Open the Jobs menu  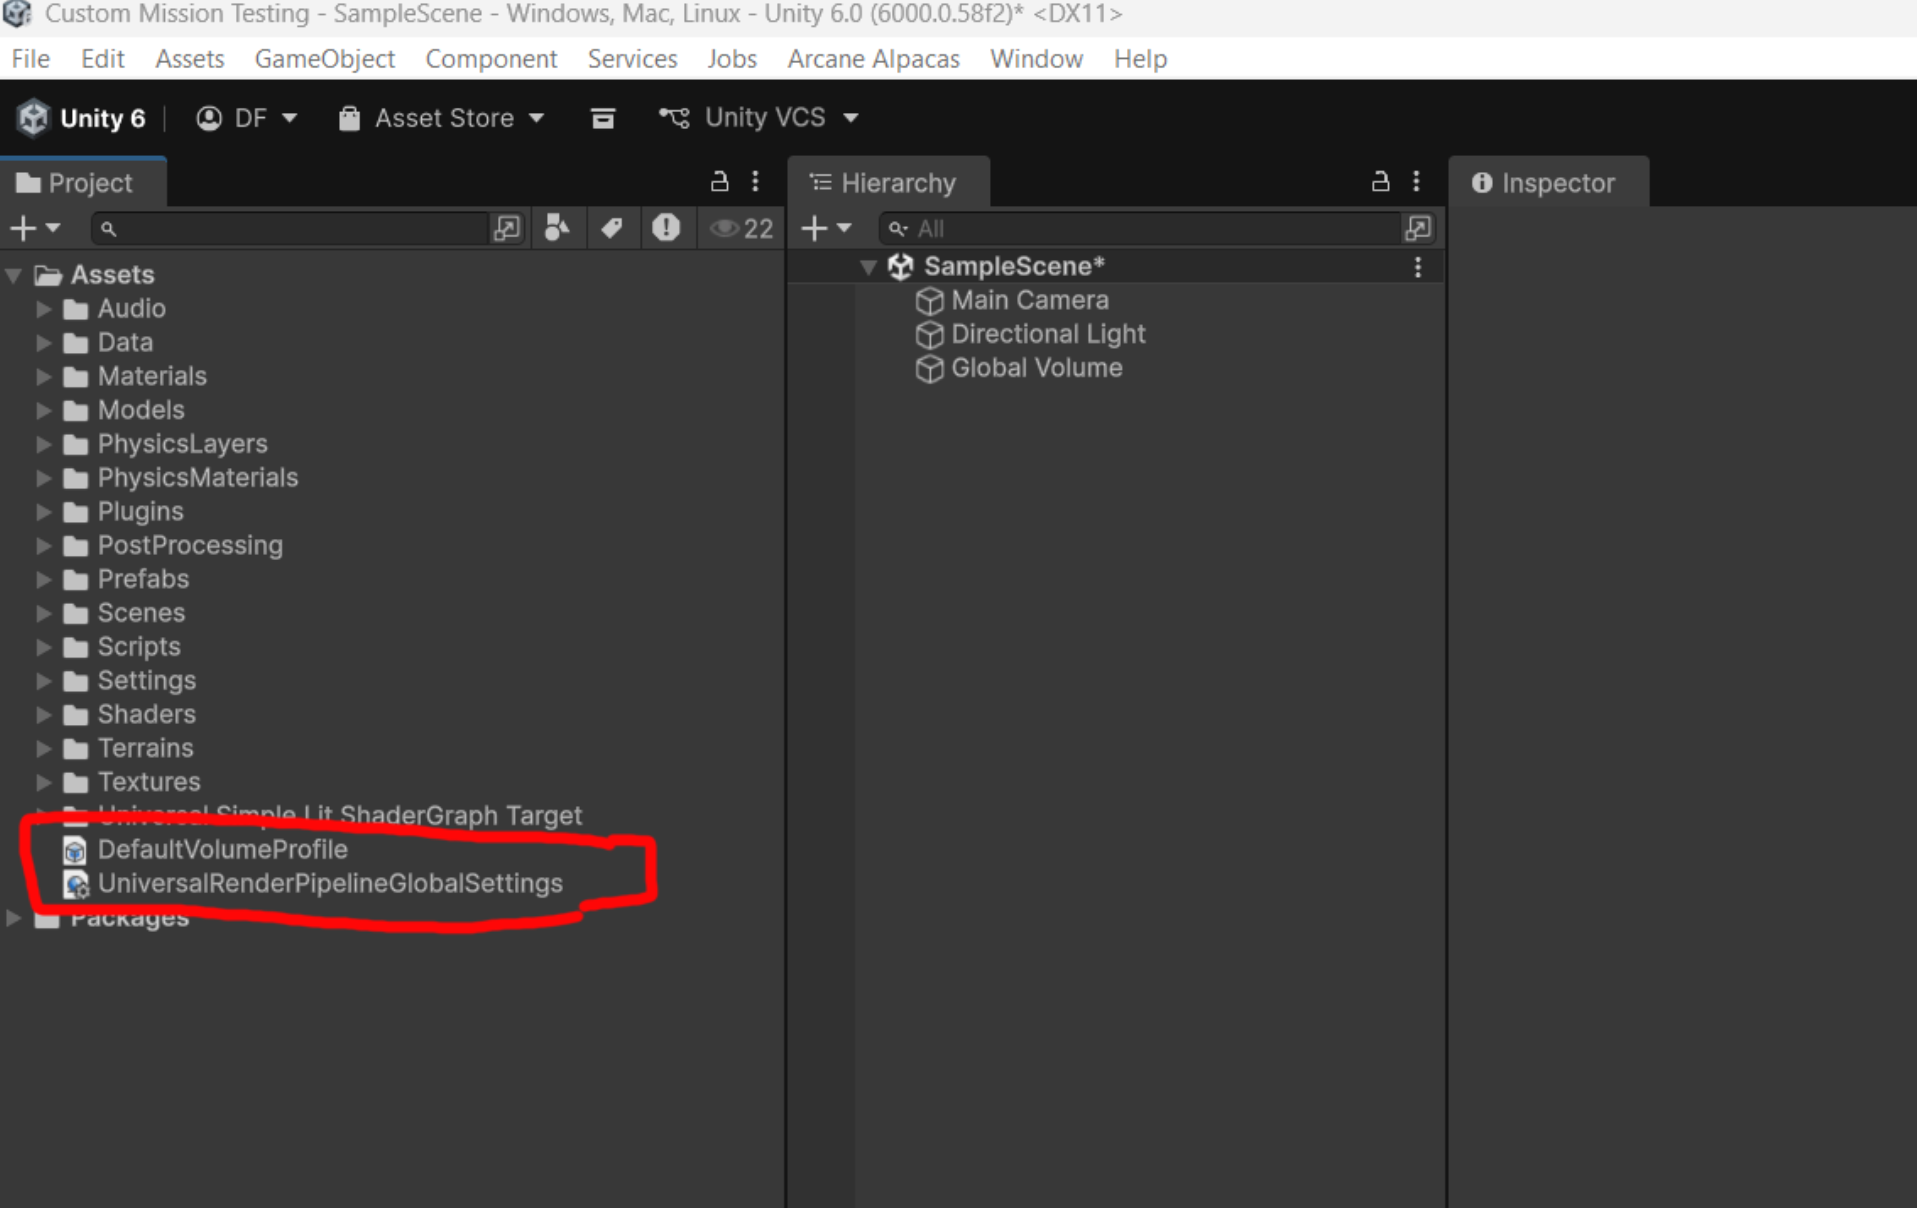point(732,59)
